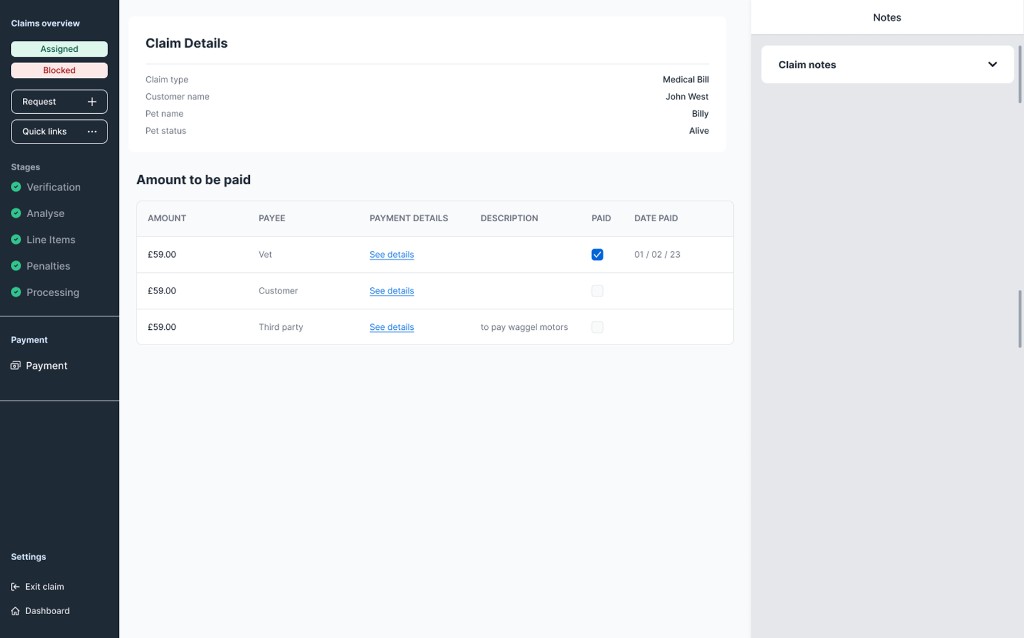Image resolution: width=1024 pixels, height=638 pixels.
Task: Click the Notes panel header
Action: [887, 18]
